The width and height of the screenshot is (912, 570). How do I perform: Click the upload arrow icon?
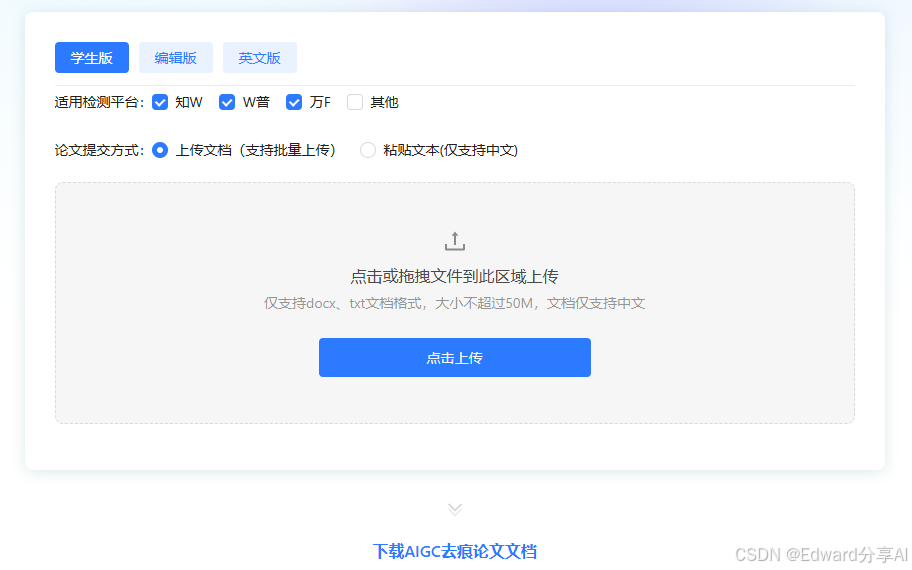click(455, 241)
